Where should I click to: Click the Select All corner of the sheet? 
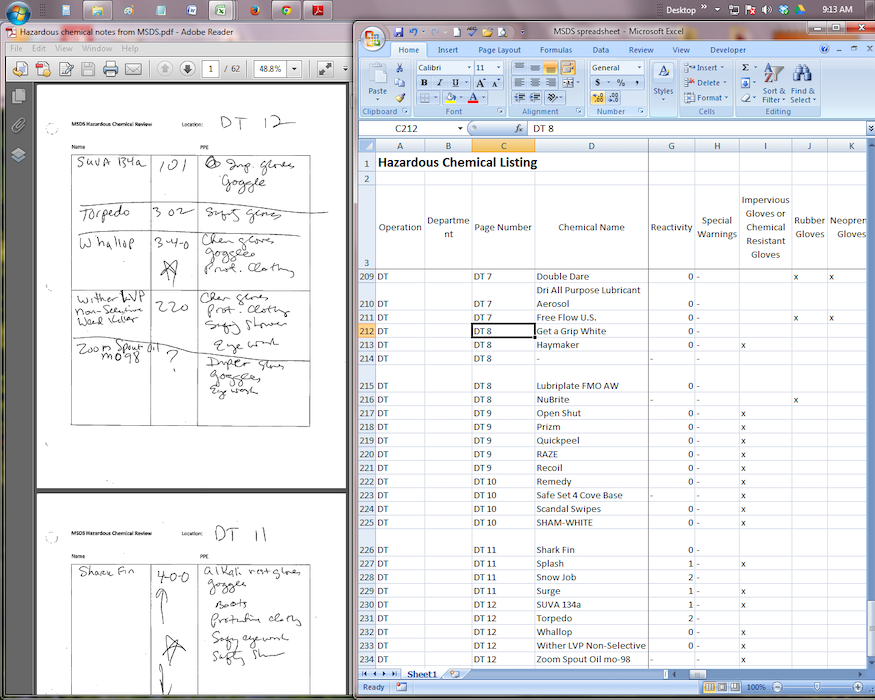(x=367, y=146)
